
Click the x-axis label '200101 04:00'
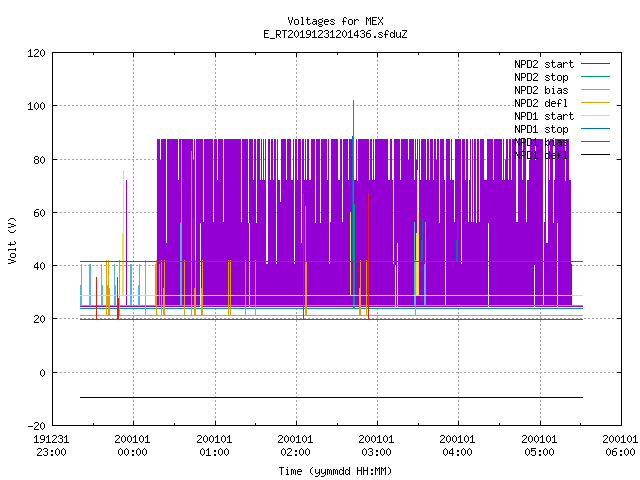(x=457, y=446)
